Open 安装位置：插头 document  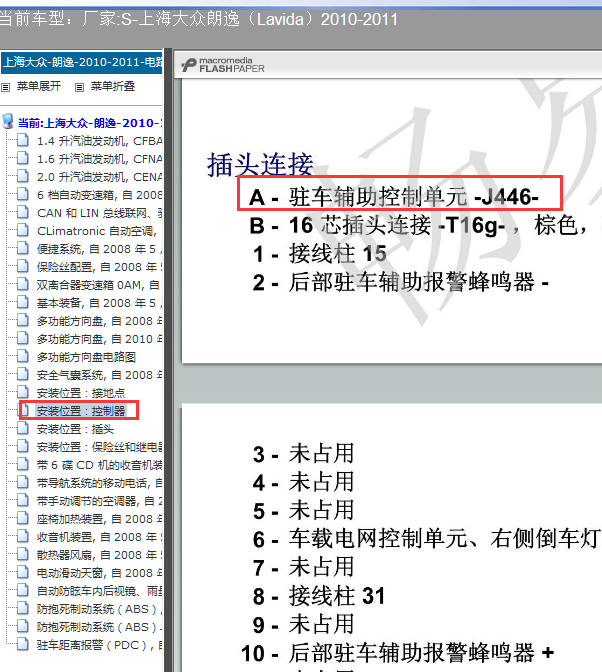[x=75, y=429]
